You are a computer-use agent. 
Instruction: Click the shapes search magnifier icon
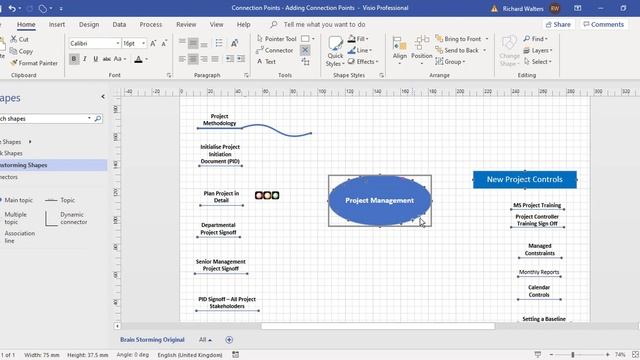[98, 118]
